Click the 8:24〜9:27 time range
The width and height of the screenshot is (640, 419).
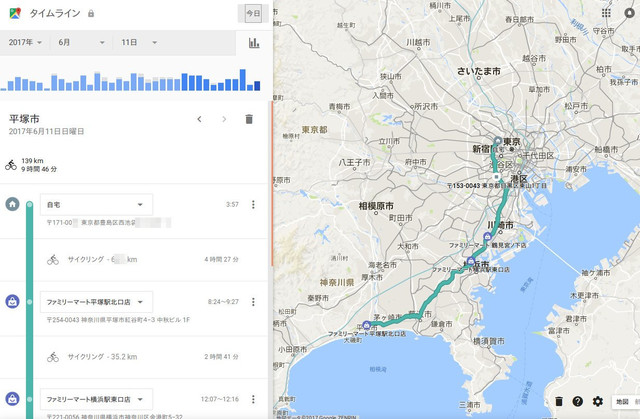tap(223, 302)
